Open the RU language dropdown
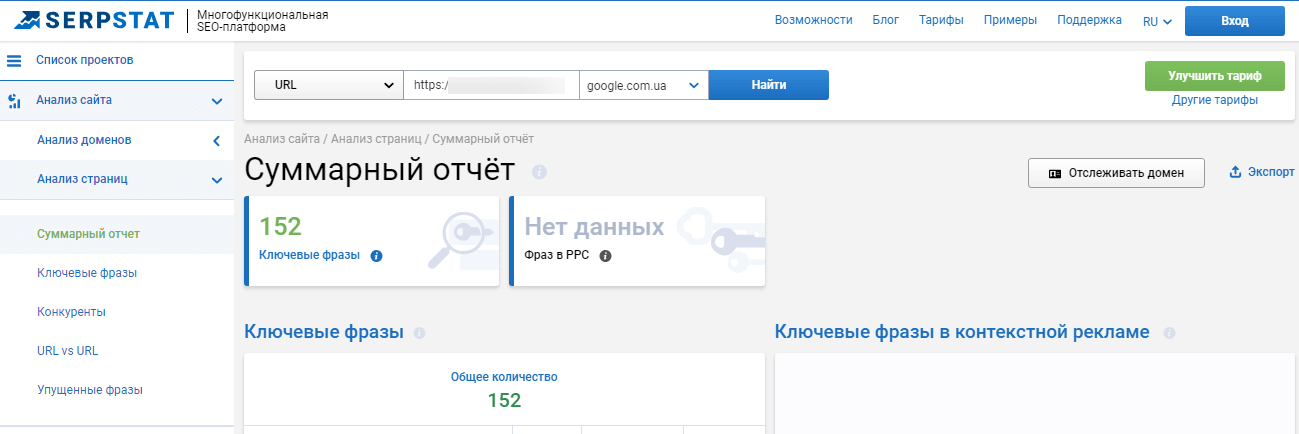The width and height of the screenshot is (1299, 434). pos(1157,21)
